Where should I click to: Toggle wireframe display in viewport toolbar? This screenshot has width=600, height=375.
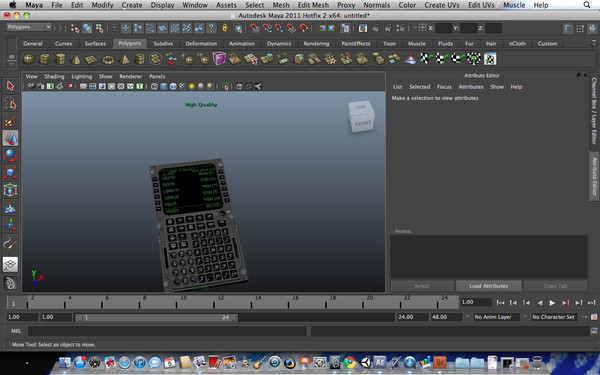click(x=154, y=86)
